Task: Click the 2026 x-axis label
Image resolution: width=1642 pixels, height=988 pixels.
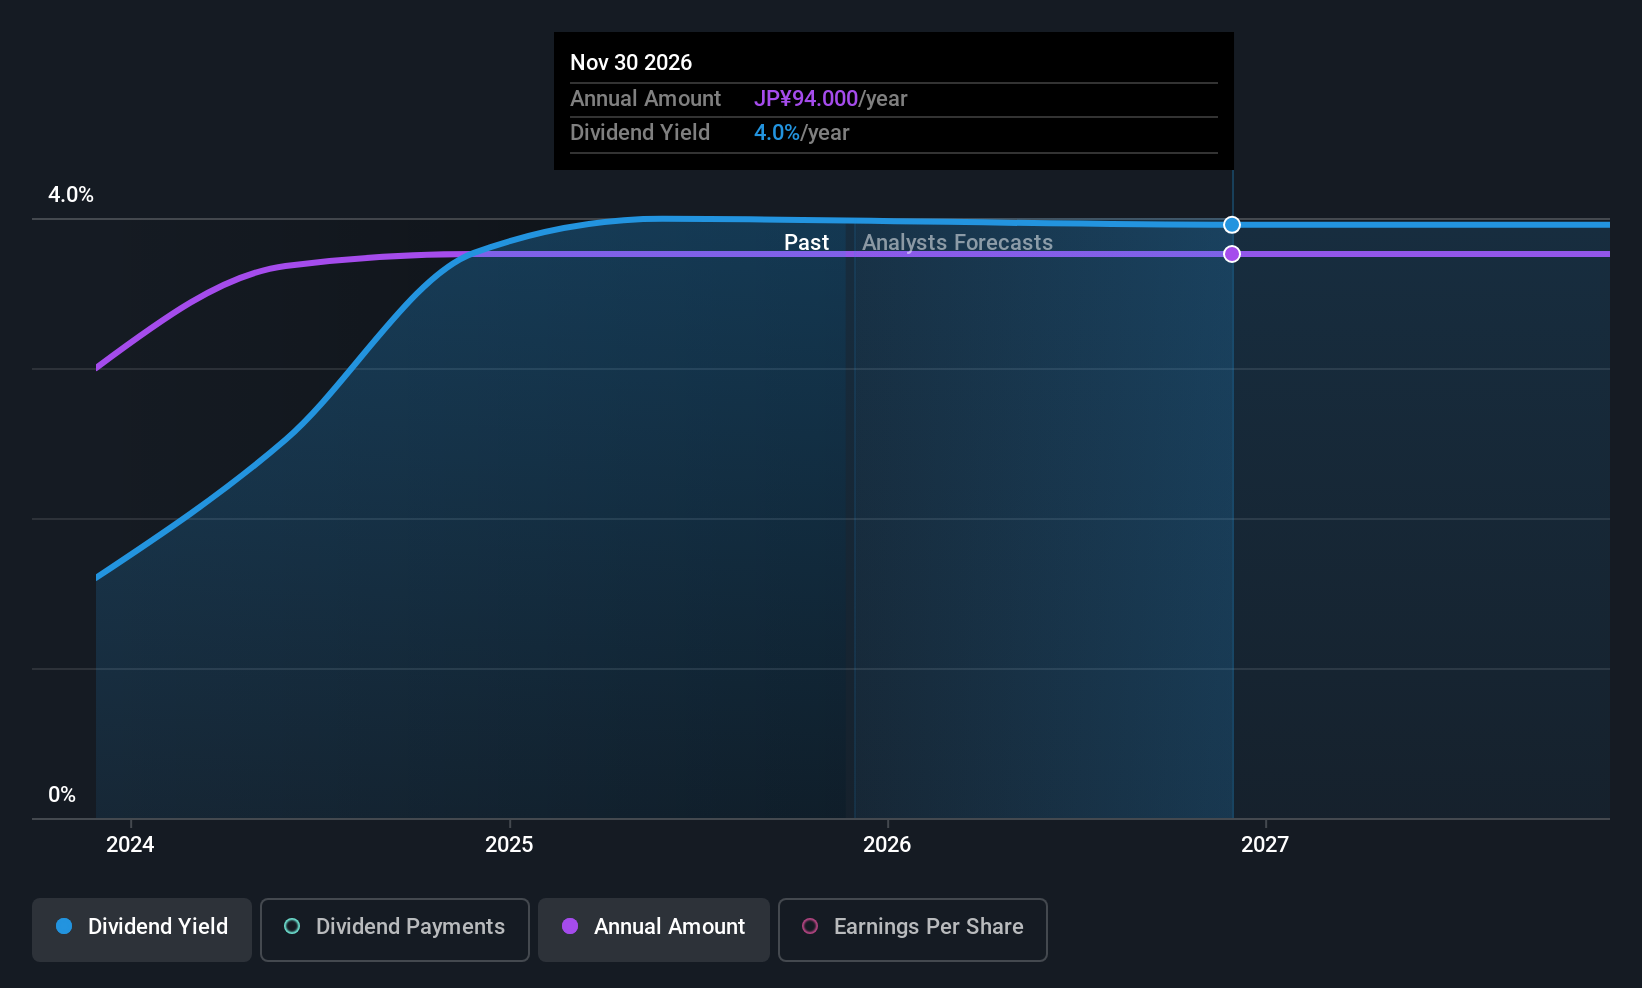Action: [887, 845]
